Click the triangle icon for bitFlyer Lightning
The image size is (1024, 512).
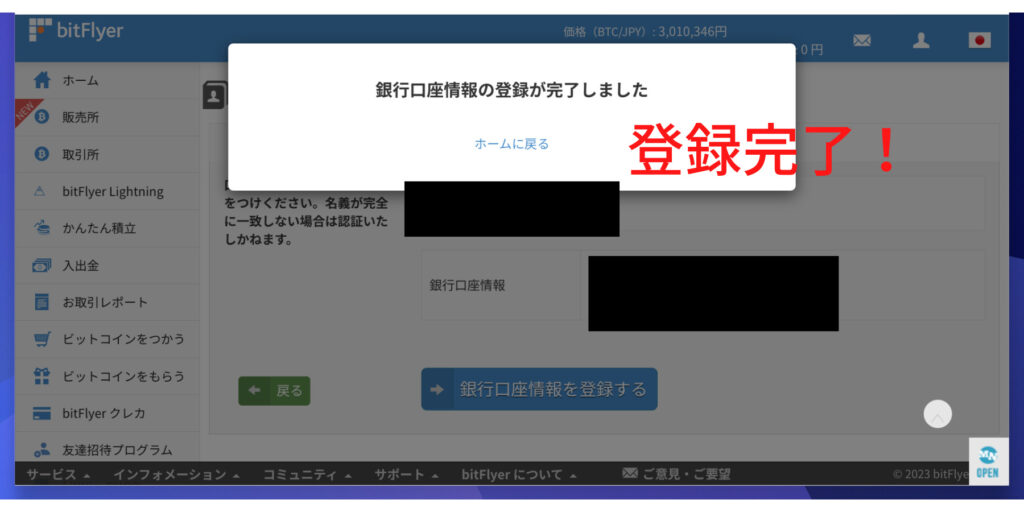tap(40, 192)
